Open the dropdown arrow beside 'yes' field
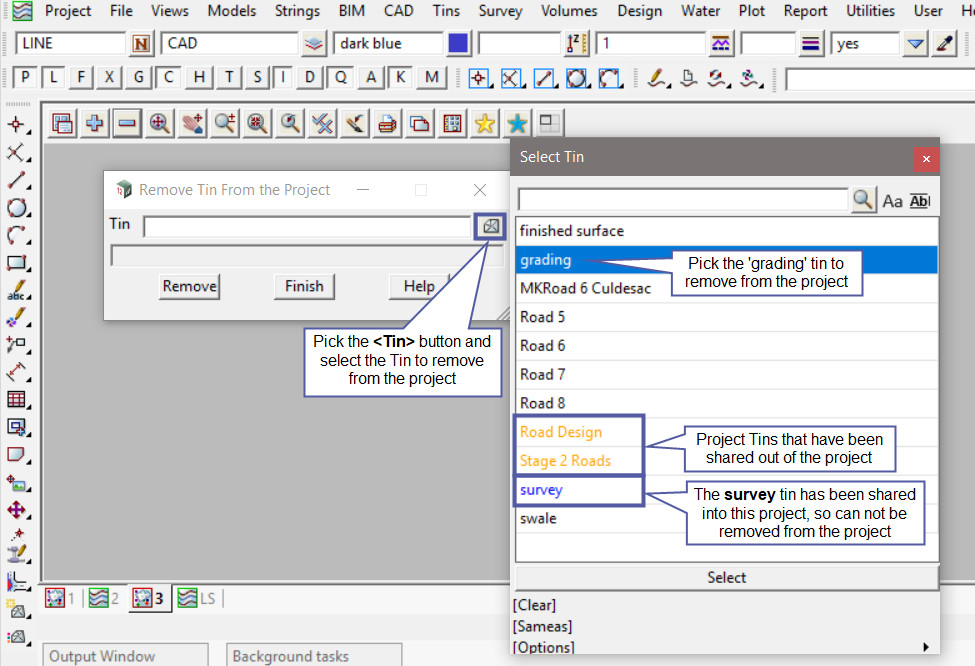The width and height of the screenshot is (975, 666). point(915,44)
